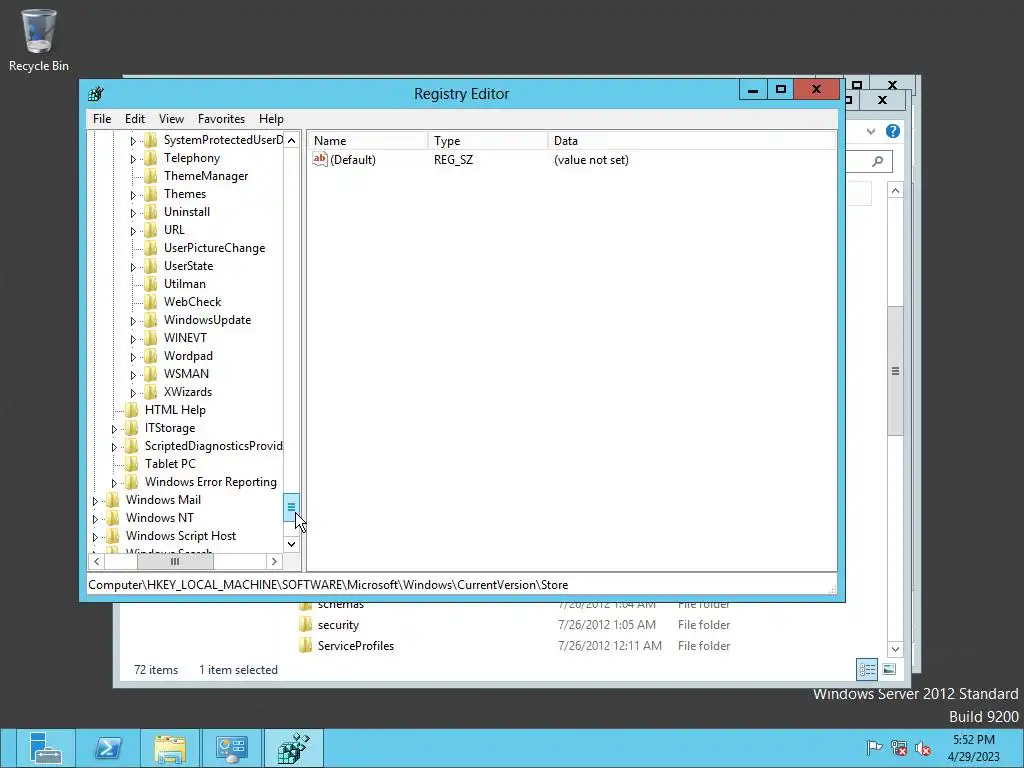
Task: Select the WINEVT folder icon
Action: 150,338
